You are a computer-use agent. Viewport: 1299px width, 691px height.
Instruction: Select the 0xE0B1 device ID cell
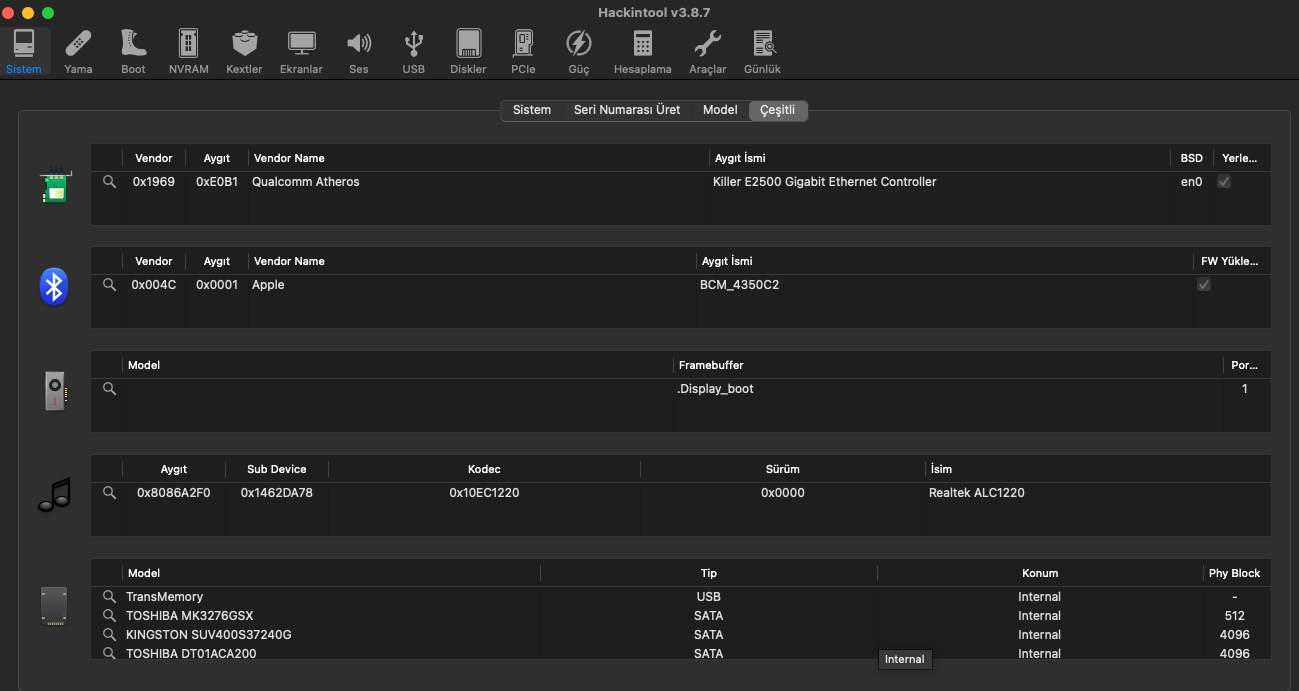tap(217, 182)
